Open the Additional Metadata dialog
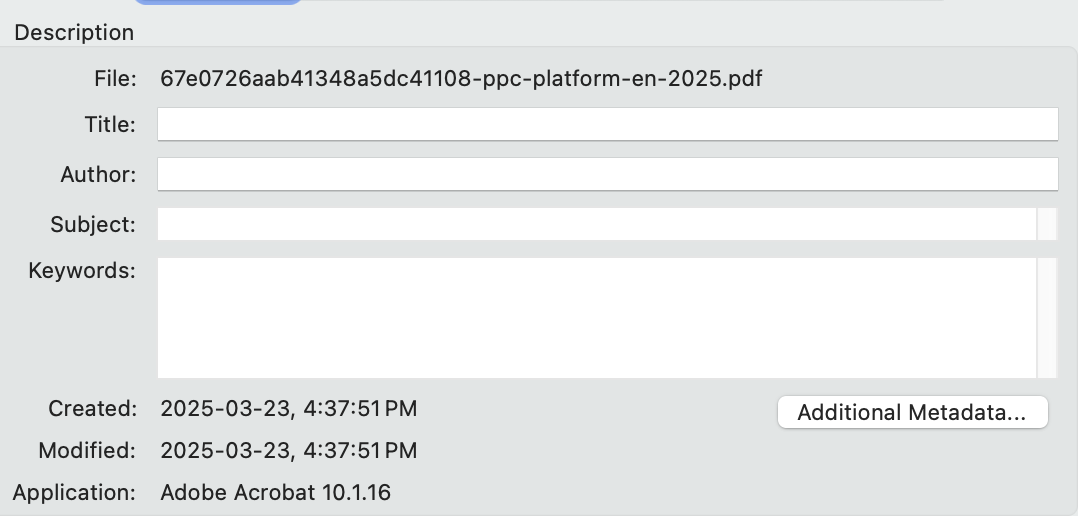This screenshot has height=516, width=1078. pyautogui.click(x=912, y=413)
